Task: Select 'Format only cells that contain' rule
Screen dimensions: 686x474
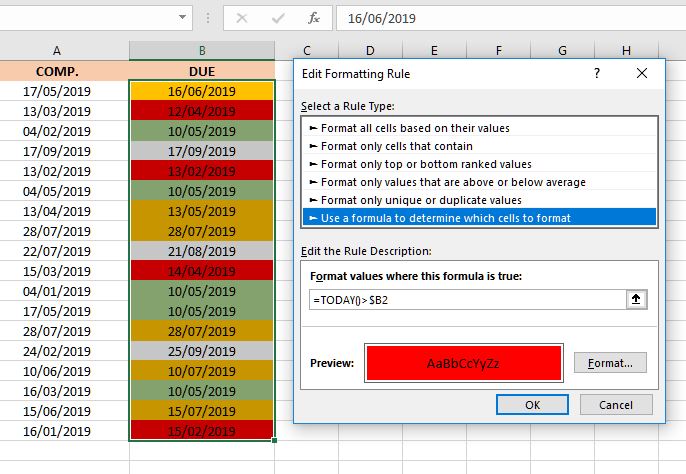Action: [x=479, y=146]
